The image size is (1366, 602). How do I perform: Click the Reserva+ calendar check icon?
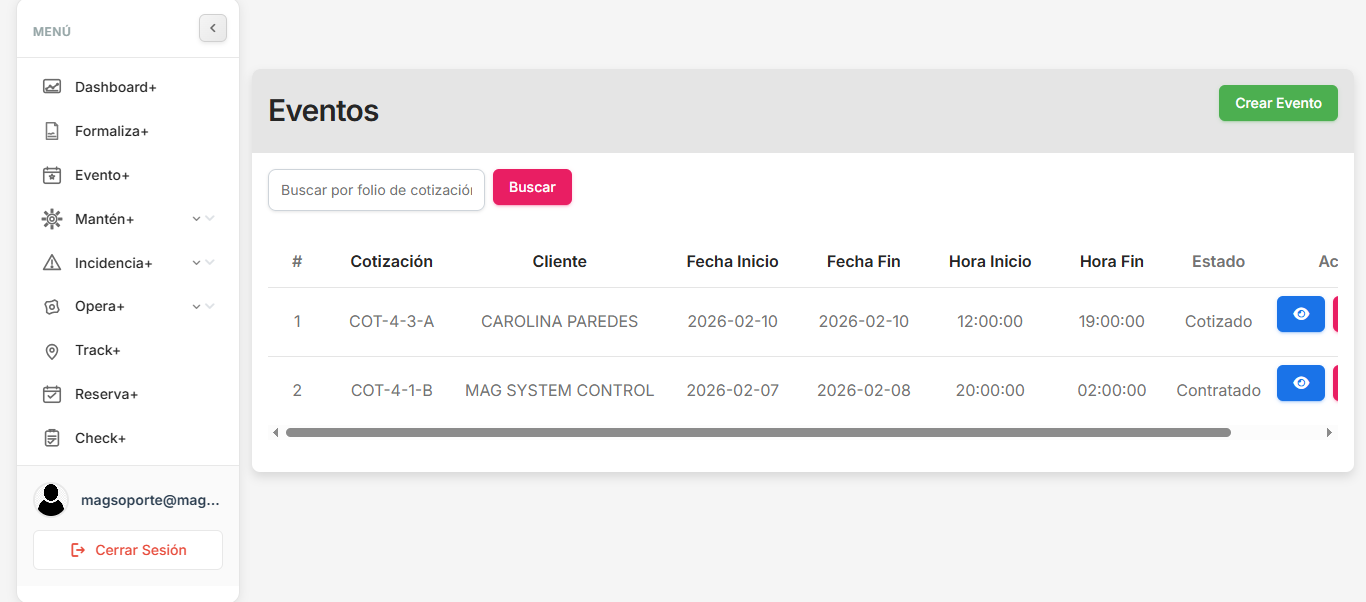[x=52, y=394]
